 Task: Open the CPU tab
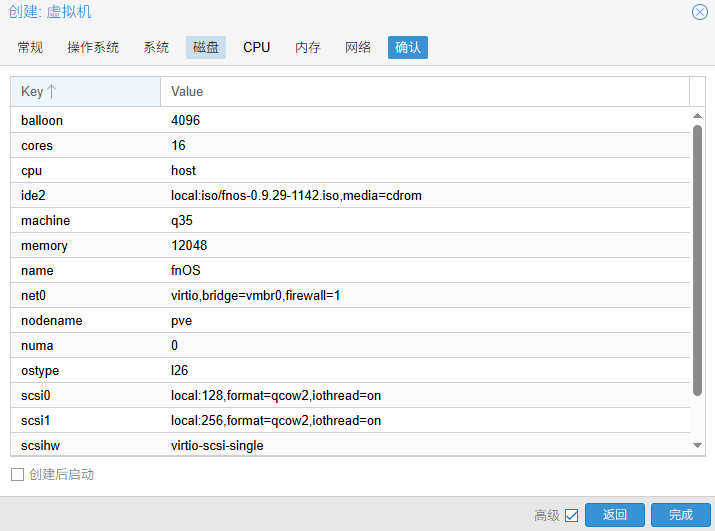257,47
